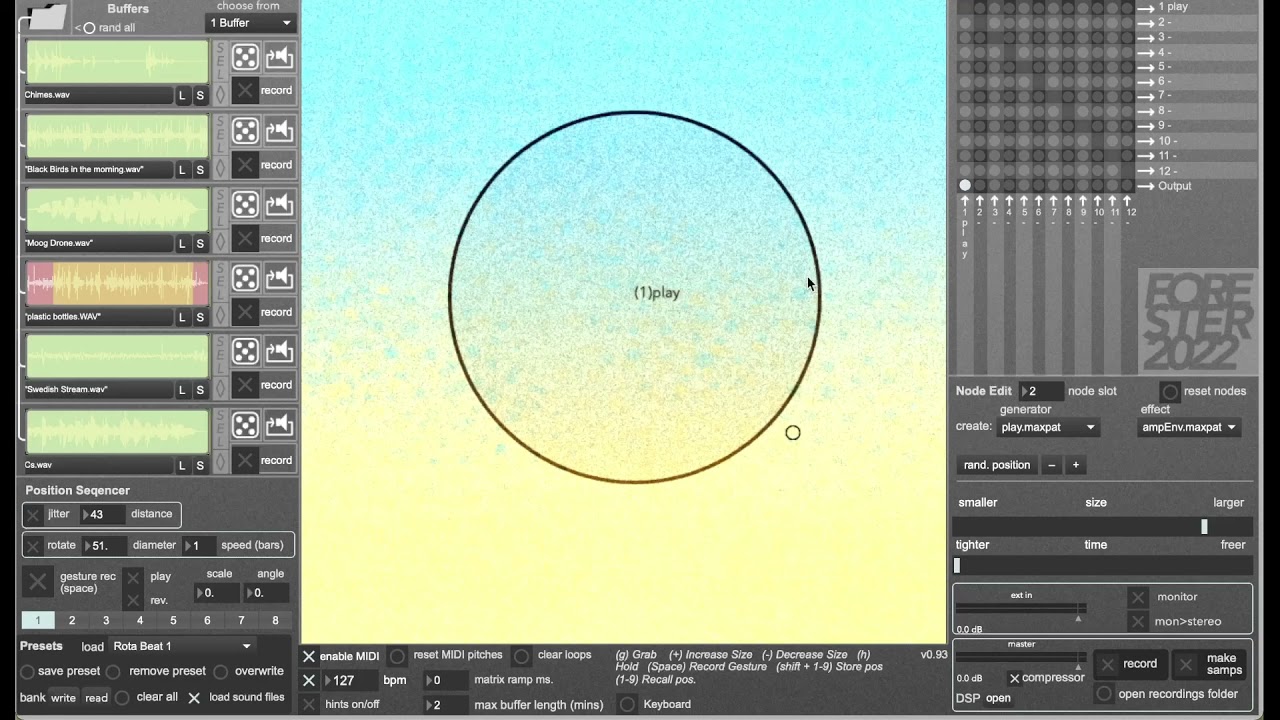This screenshot has width=1280, height=720.
Task: Enable the monitor toggle for ext in
Action: coord(1138,597)
